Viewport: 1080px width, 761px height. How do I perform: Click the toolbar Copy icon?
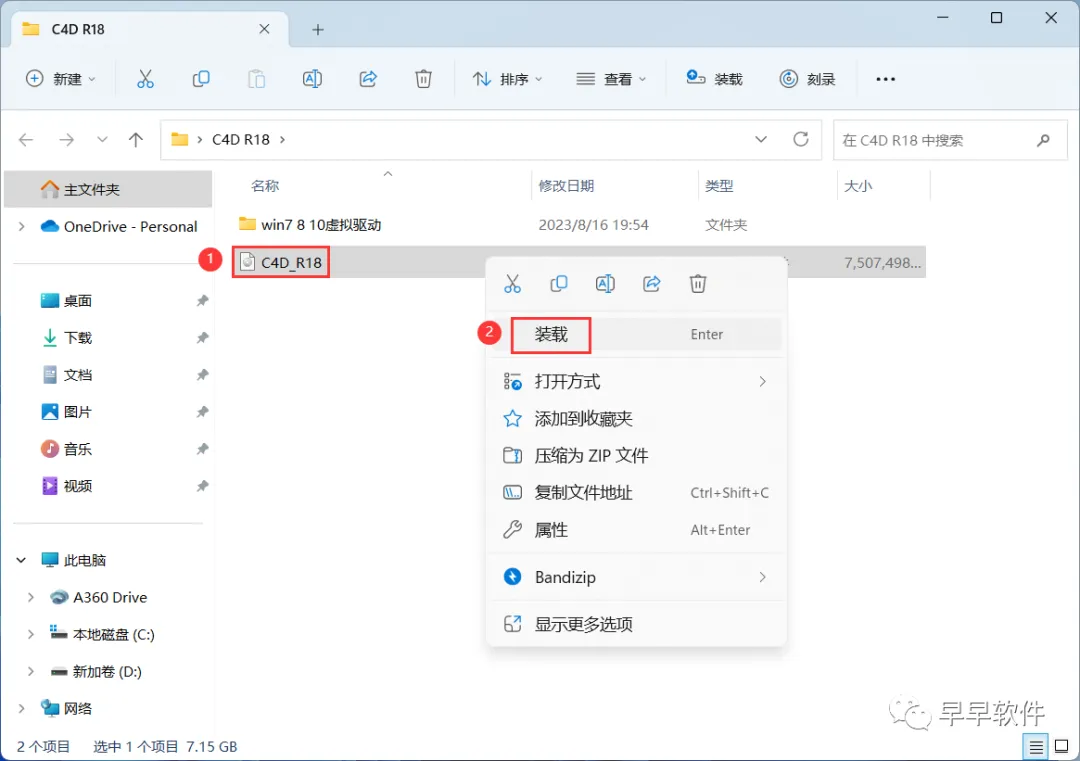coord(201,79)
